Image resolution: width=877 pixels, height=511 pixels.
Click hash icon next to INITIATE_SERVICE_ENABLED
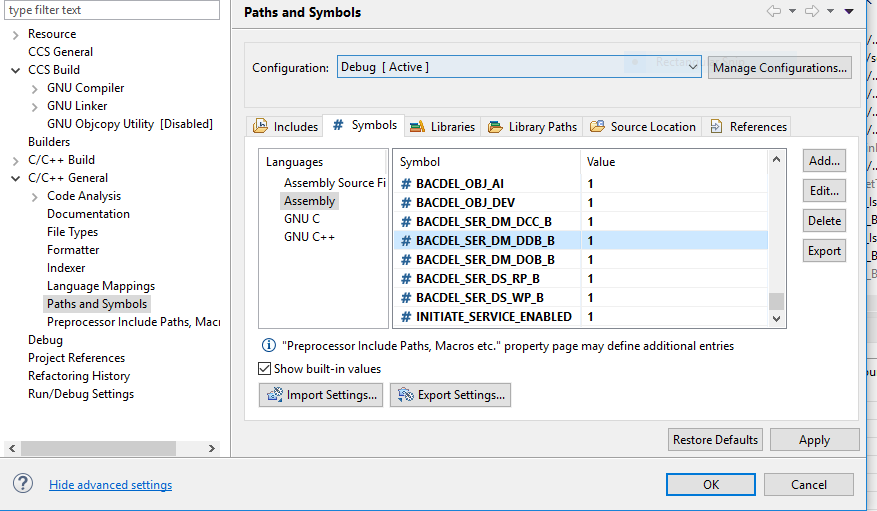coord(406,317)
